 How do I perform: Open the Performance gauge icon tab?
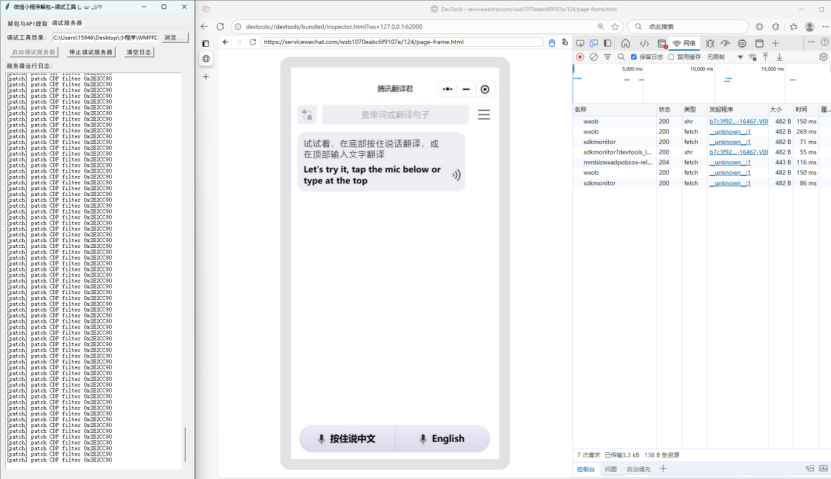coord(726,43)
